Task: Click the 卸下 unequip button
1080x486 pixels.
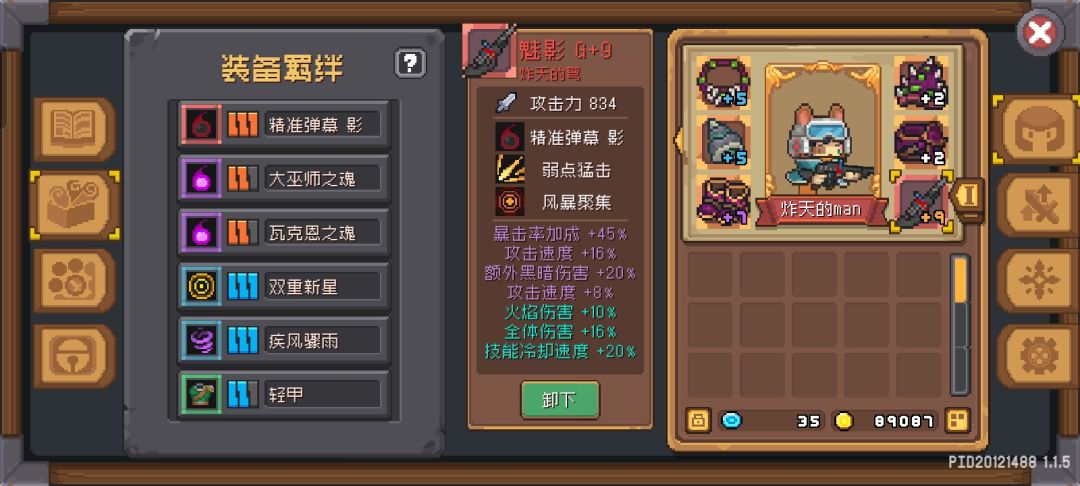Action: [560, 400]
